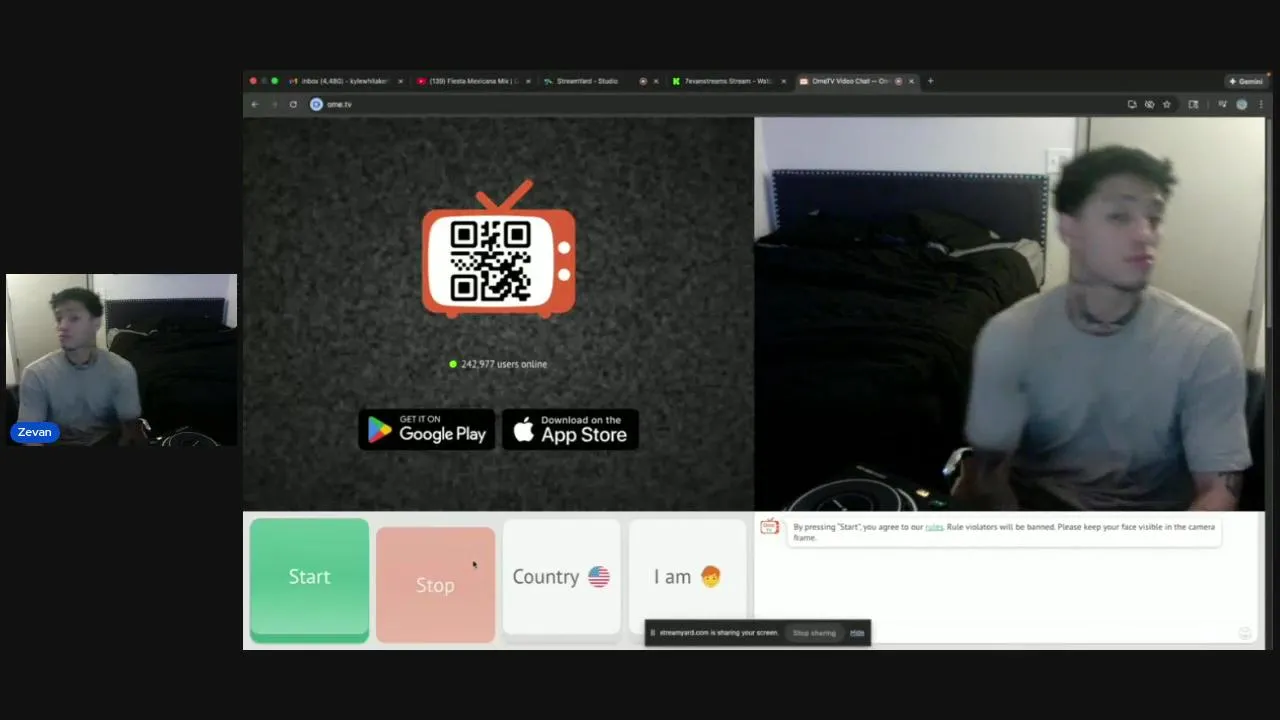Viewport: 1280px width, 720px height.
Task: Open the App Store download badge
Action: [x=570, y=429]
